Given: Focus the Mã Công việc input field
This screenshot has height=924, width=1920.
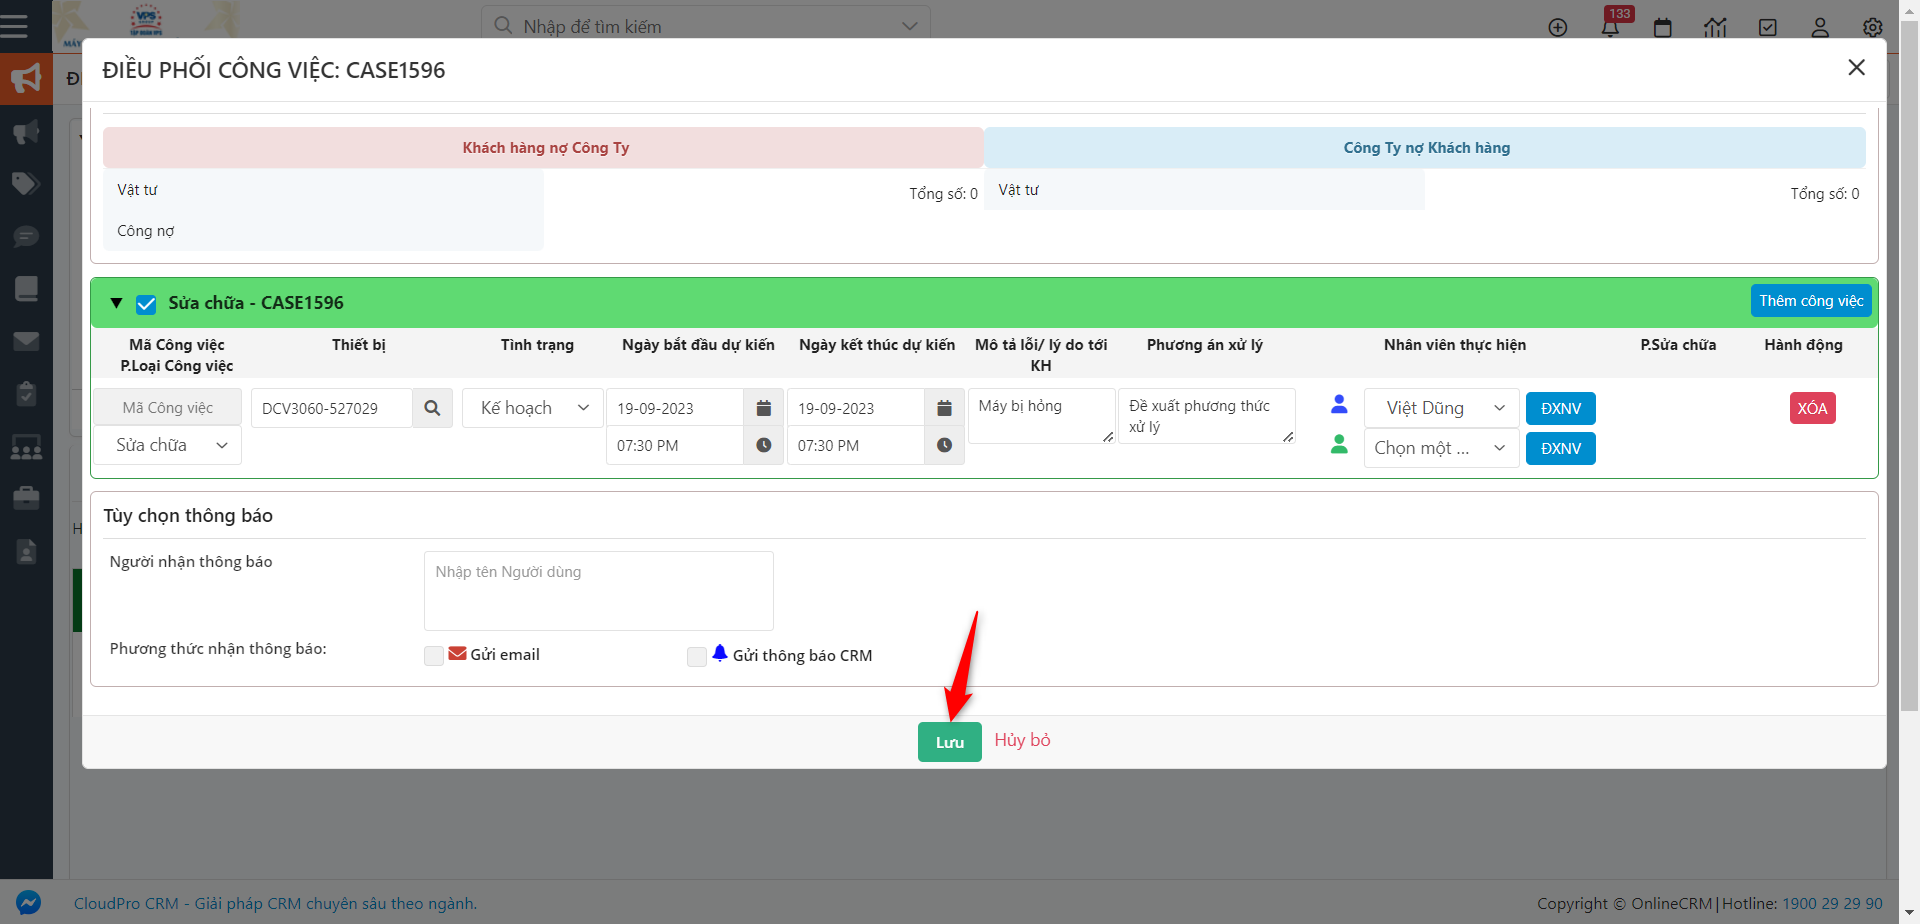Looking at the screenshot, I should click(168, 408).
